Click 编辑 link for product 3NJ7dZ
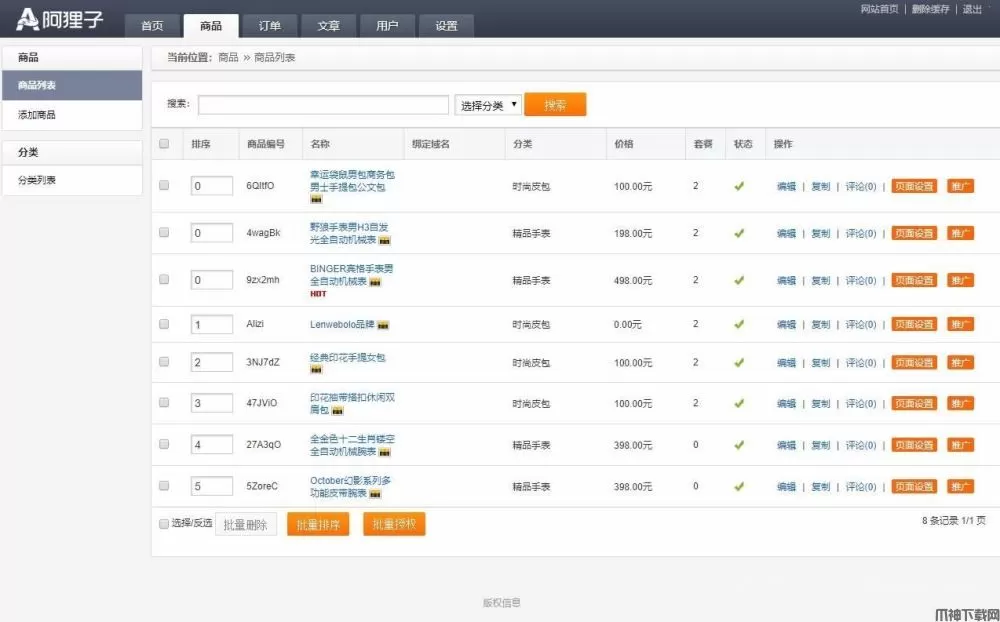The height and width of the screenshot is (622, 1000). pos(786,363)
